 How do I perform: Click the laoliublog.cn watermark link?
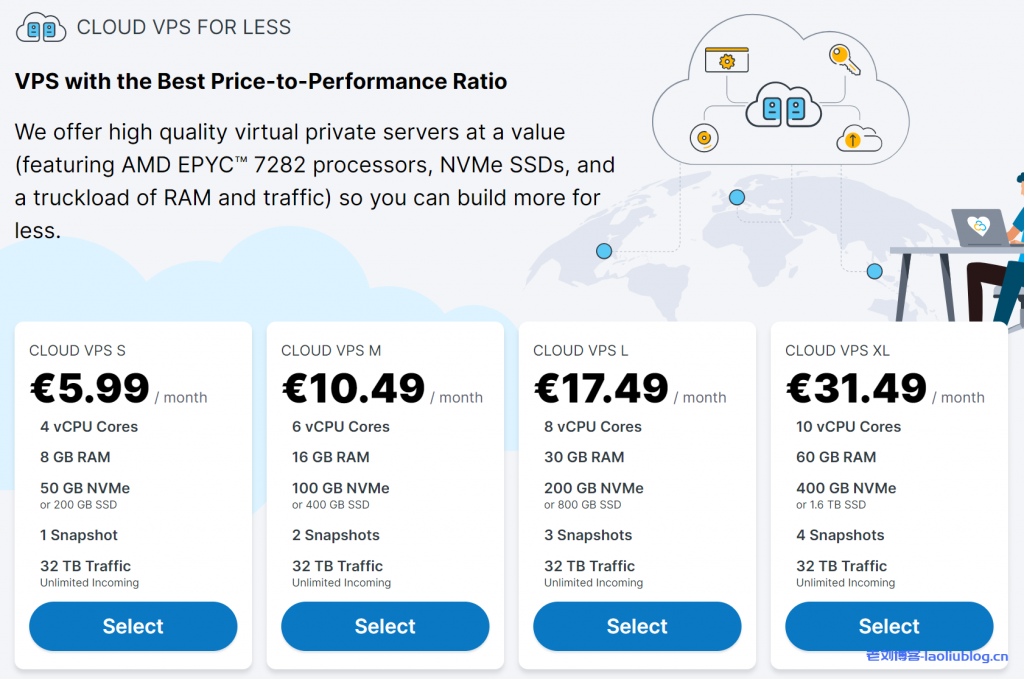click(937, 656)
